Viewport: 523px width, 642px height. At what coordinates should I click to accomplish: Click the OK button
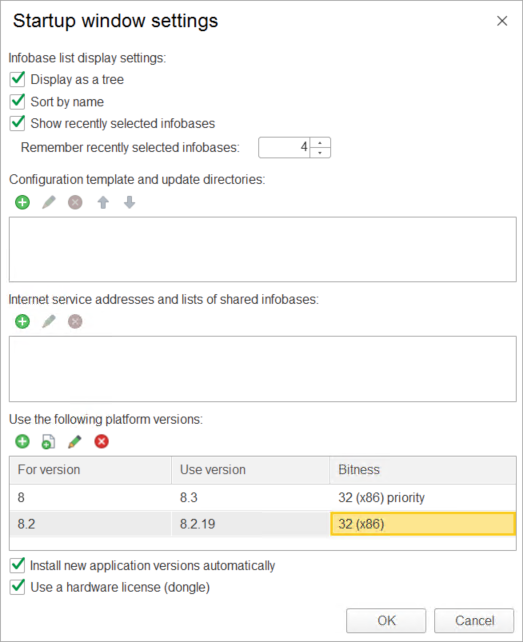[x=386, y=620]
